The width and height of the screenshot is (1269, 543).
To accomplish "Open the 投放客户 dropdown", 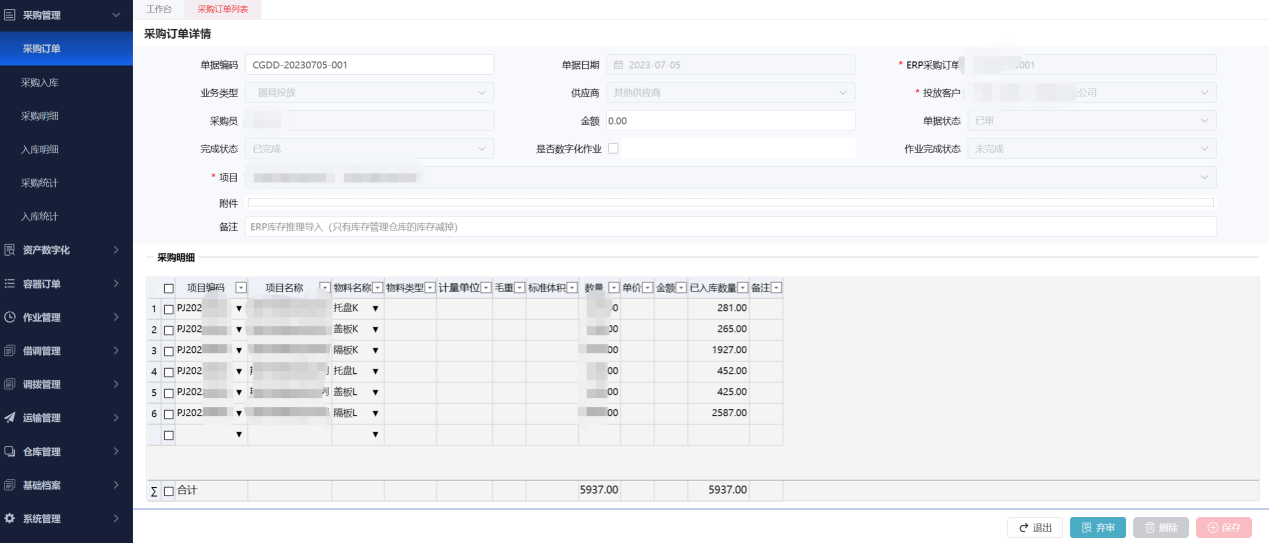I will (1092, 93).
